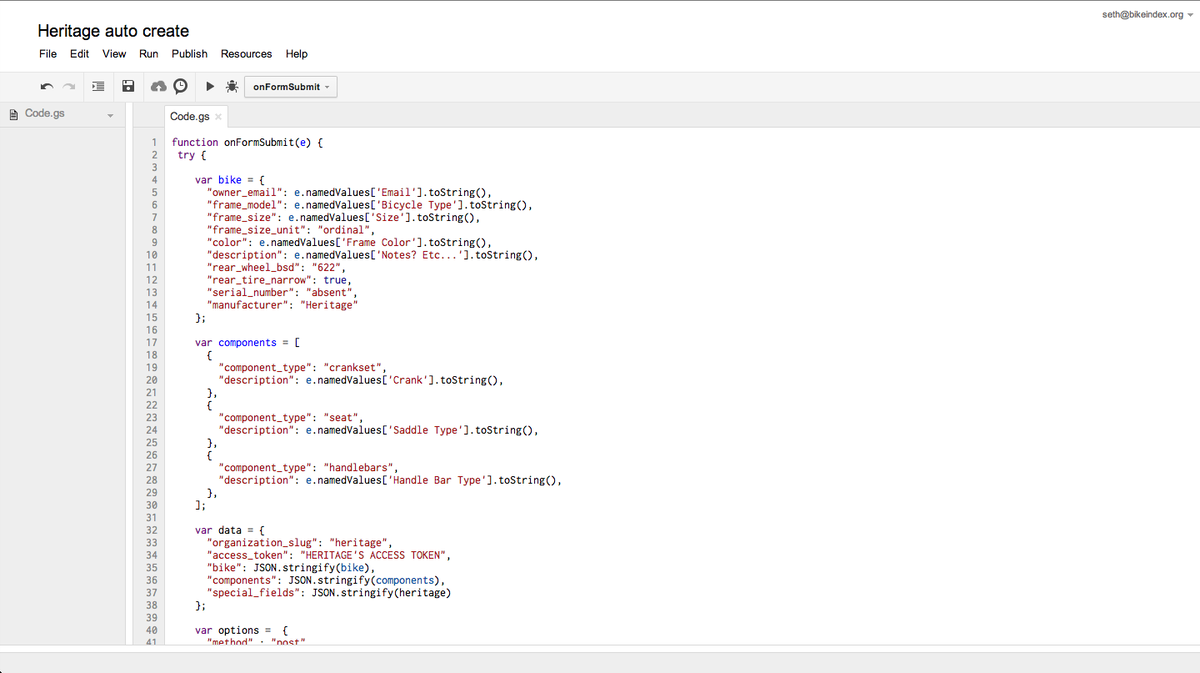View execution transcript using the clock icon
The image size is (1200, 673).
[180, 86]
